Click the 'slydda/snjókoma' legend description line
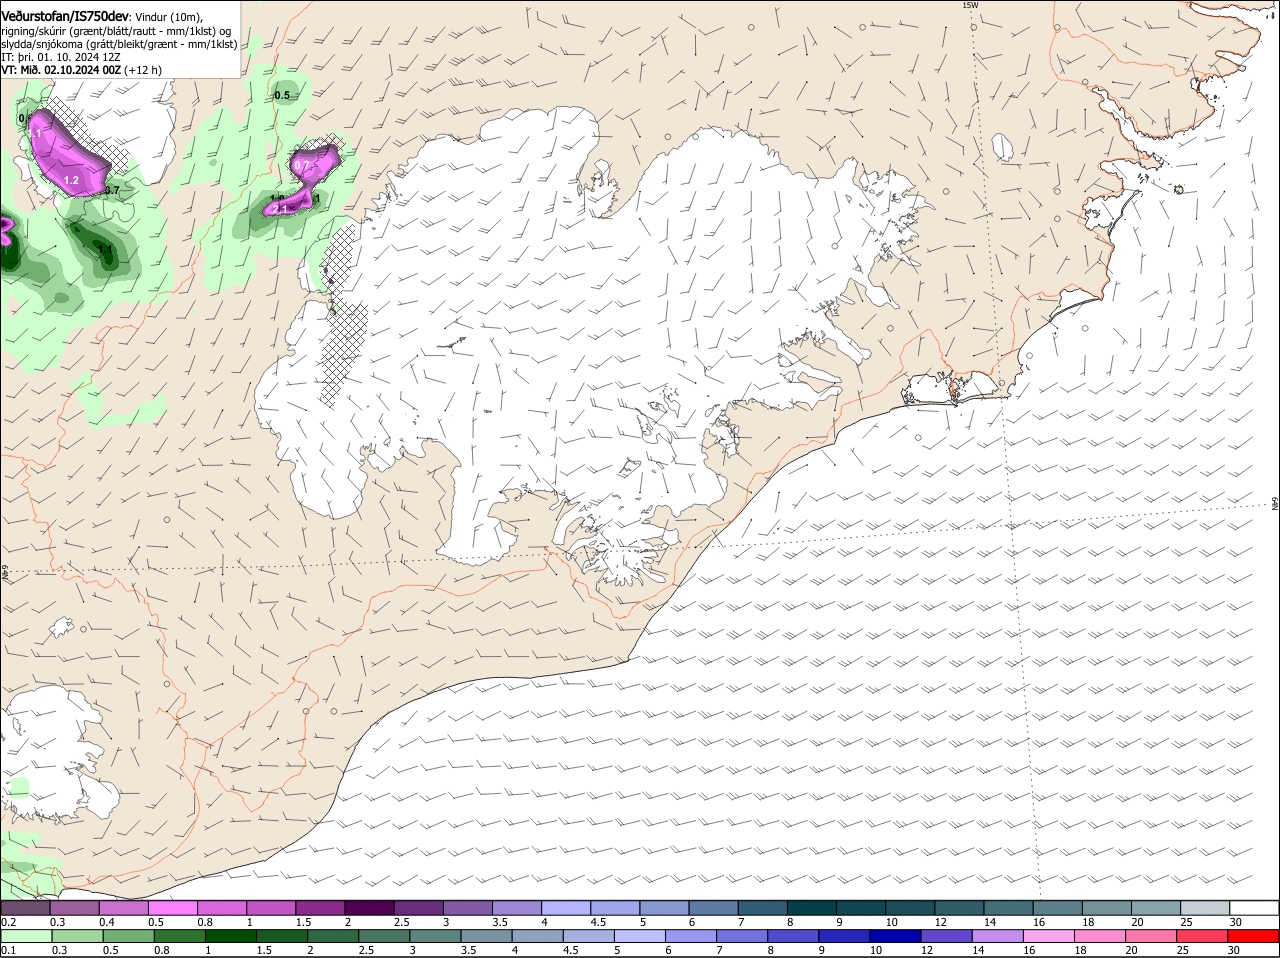The image size is (1280, 958). click(119, 44)
